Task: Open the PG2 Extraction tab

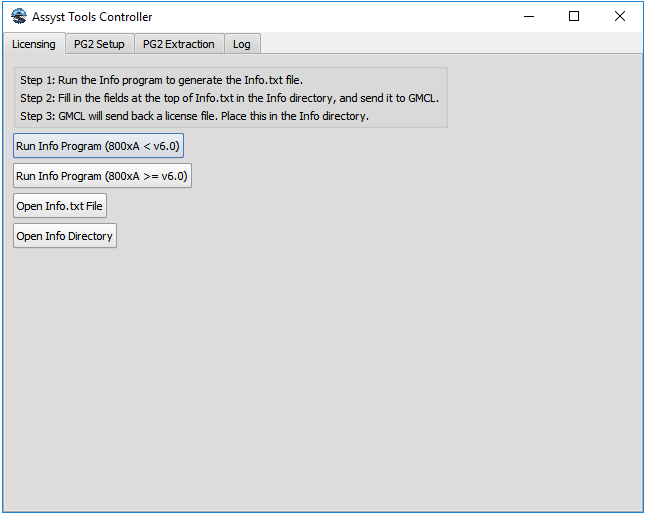Action: 178,44
